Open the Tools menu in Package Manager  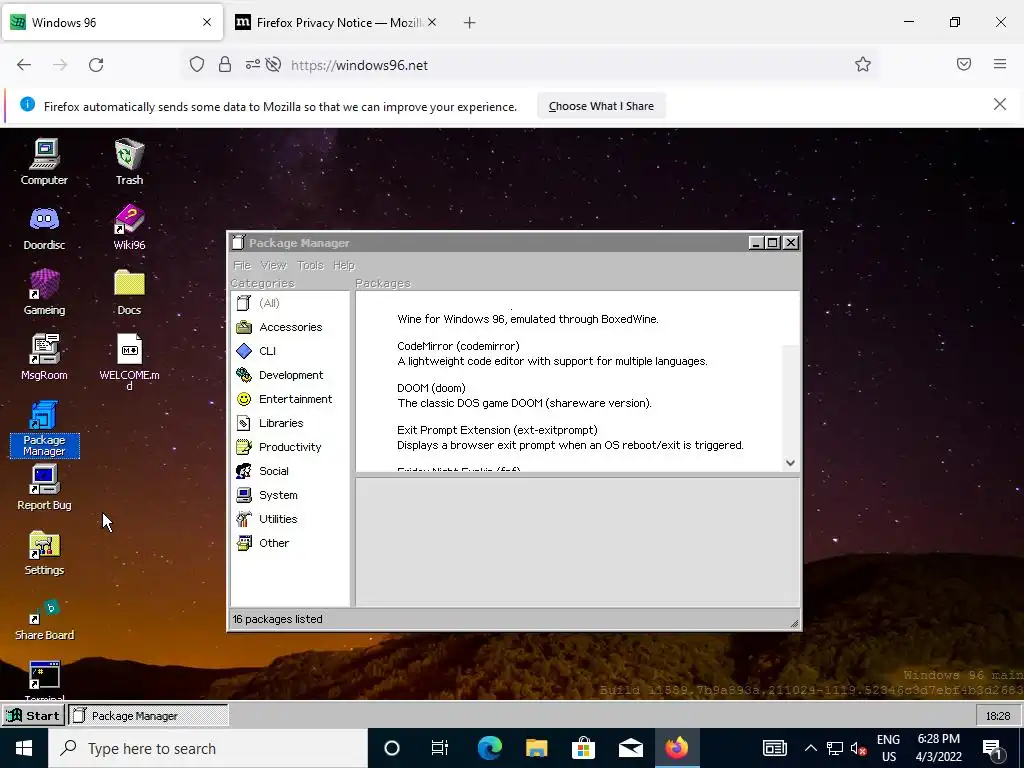(310, 265)
